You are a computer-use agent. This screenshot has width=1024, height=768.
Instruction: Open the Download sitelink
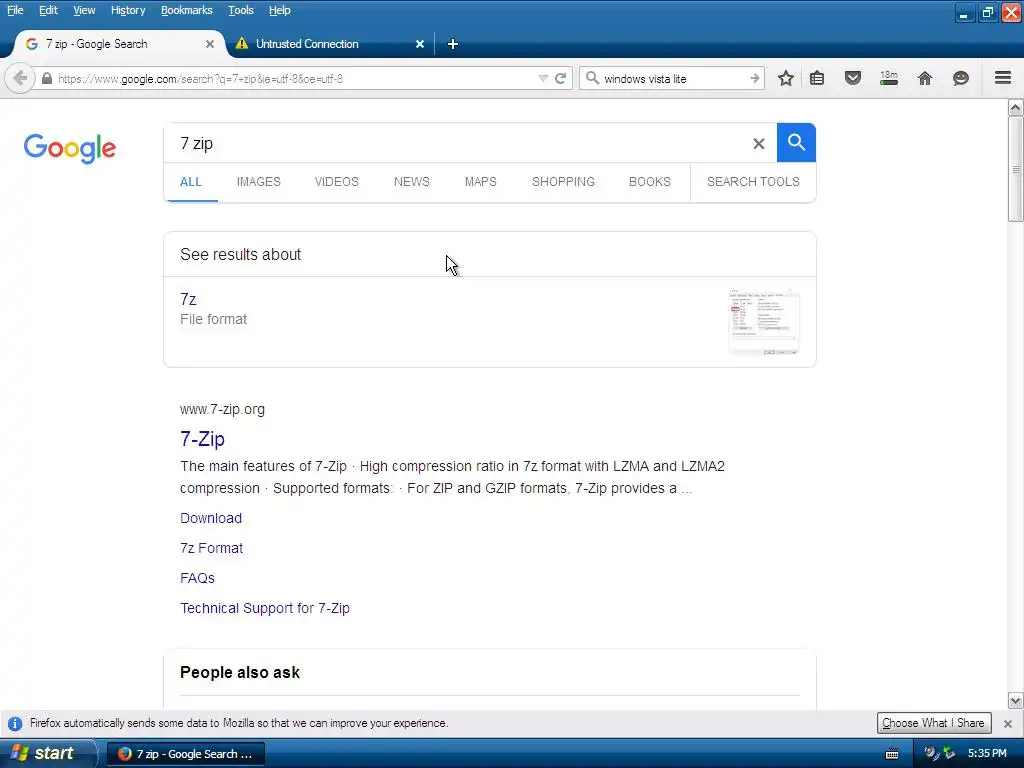211,518
